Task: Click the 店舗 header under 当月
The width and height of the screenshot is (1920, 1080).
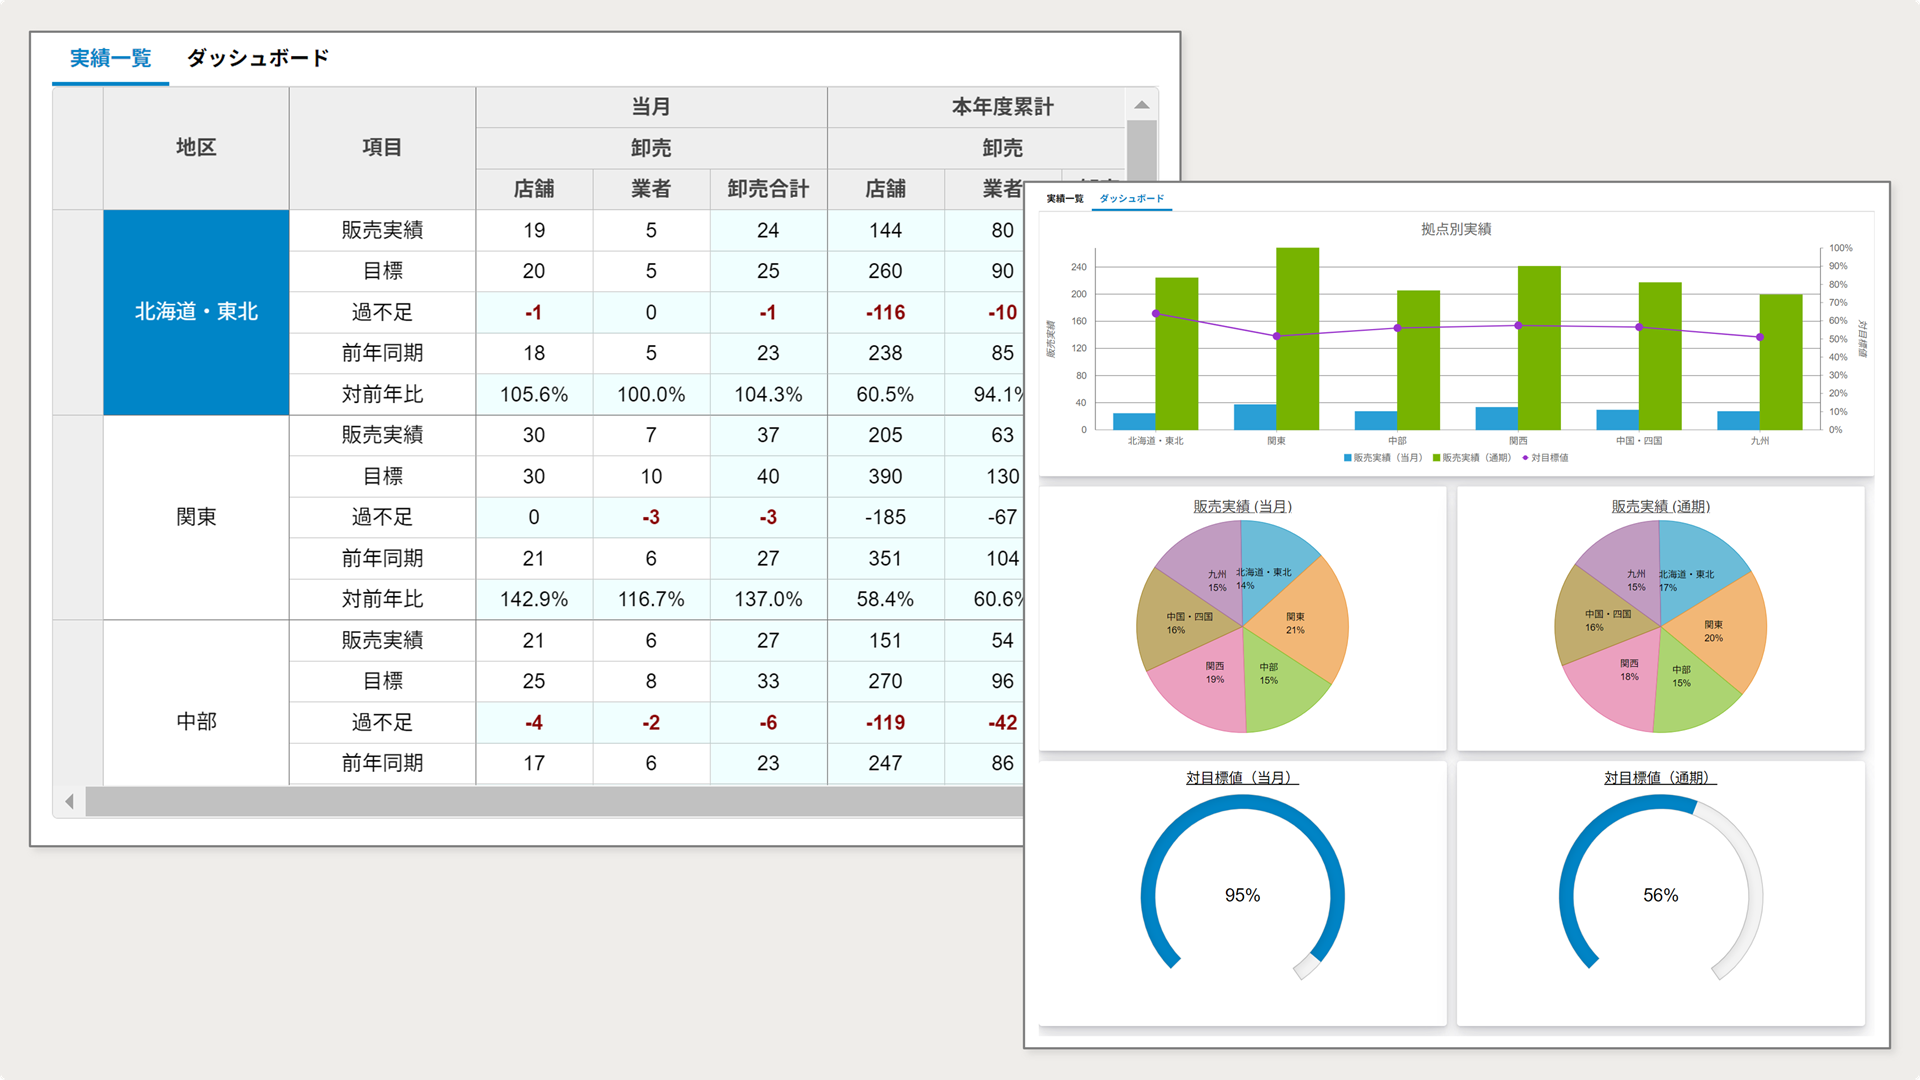Action: pyautogui.click(x=534, y=189)
